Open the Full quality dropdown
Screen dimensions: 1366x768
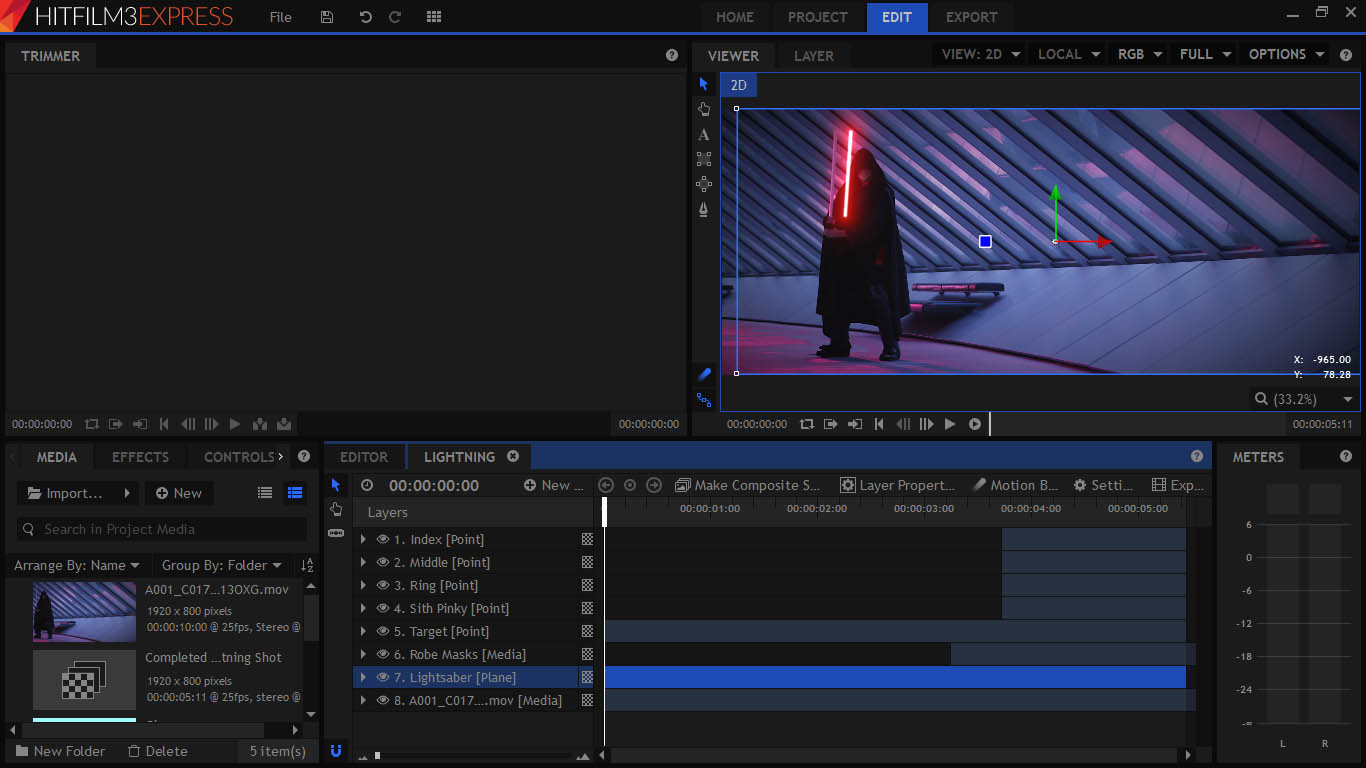pyautogui.click(x=1205, y=54)
